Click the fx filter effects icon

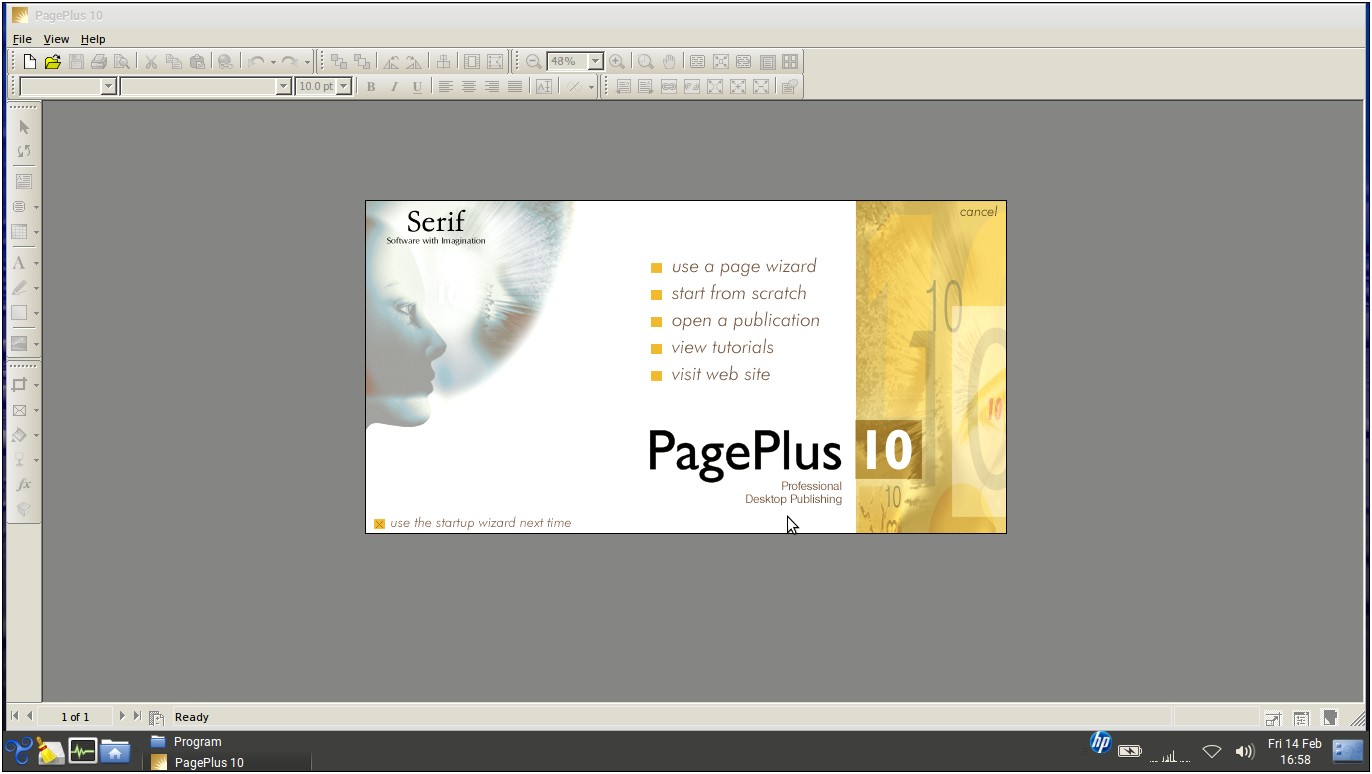click(x=24, y=485)
